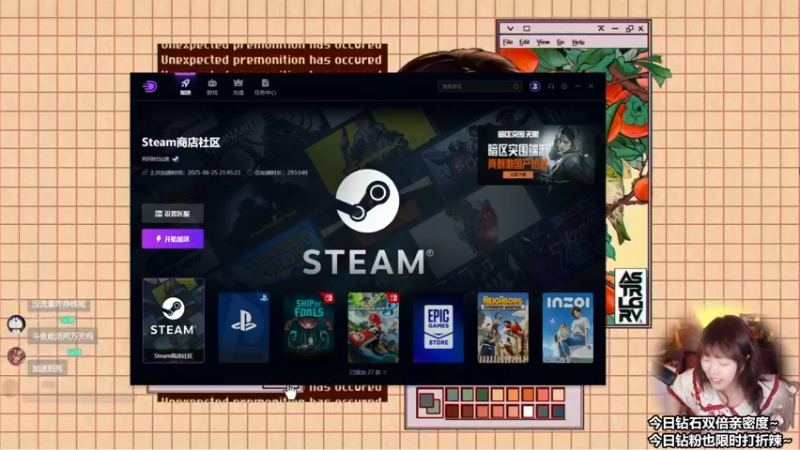This screenshot has height=450, width=800.
Task: Click retro window pin-to-top icon
Action: pyautogui.click(x=601, y=29)
